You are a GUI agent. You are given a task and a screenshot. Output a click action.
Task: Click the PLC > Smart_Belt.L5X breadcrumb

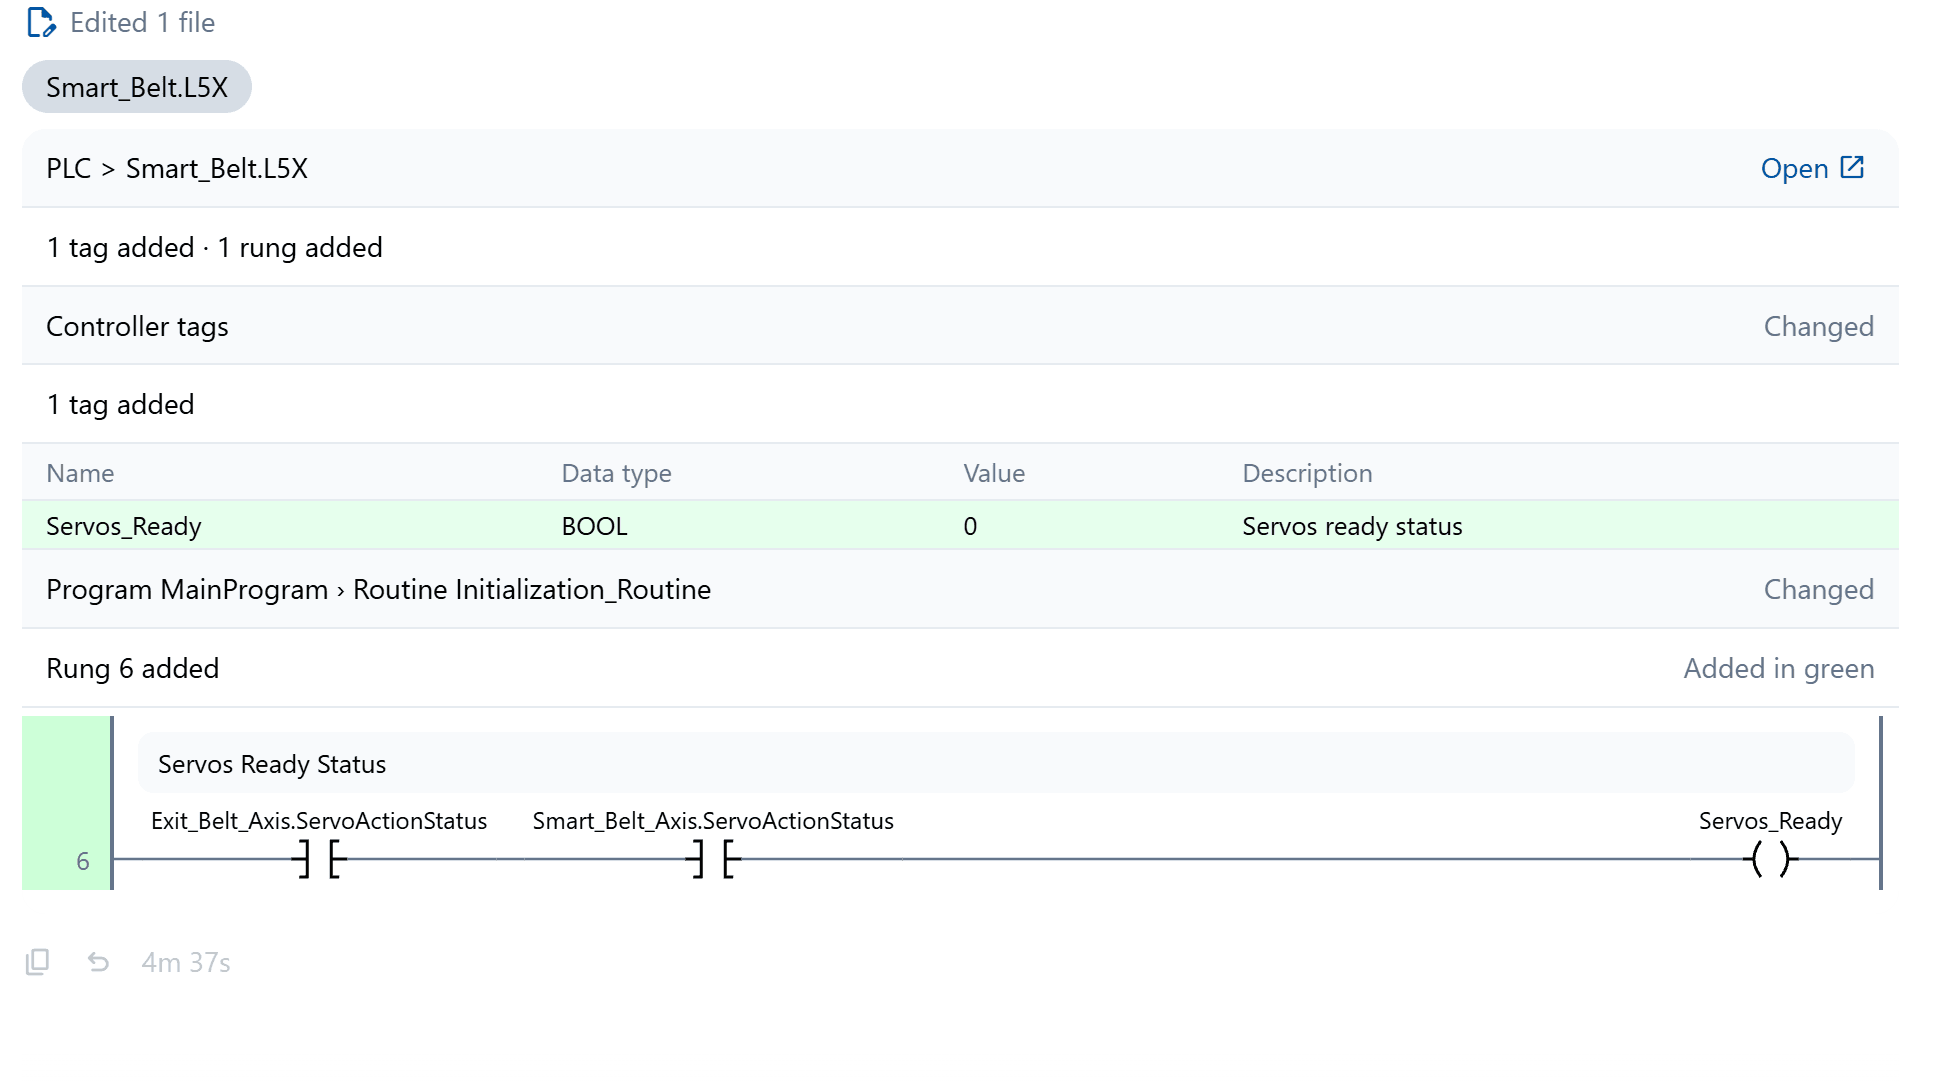point(177,168)
